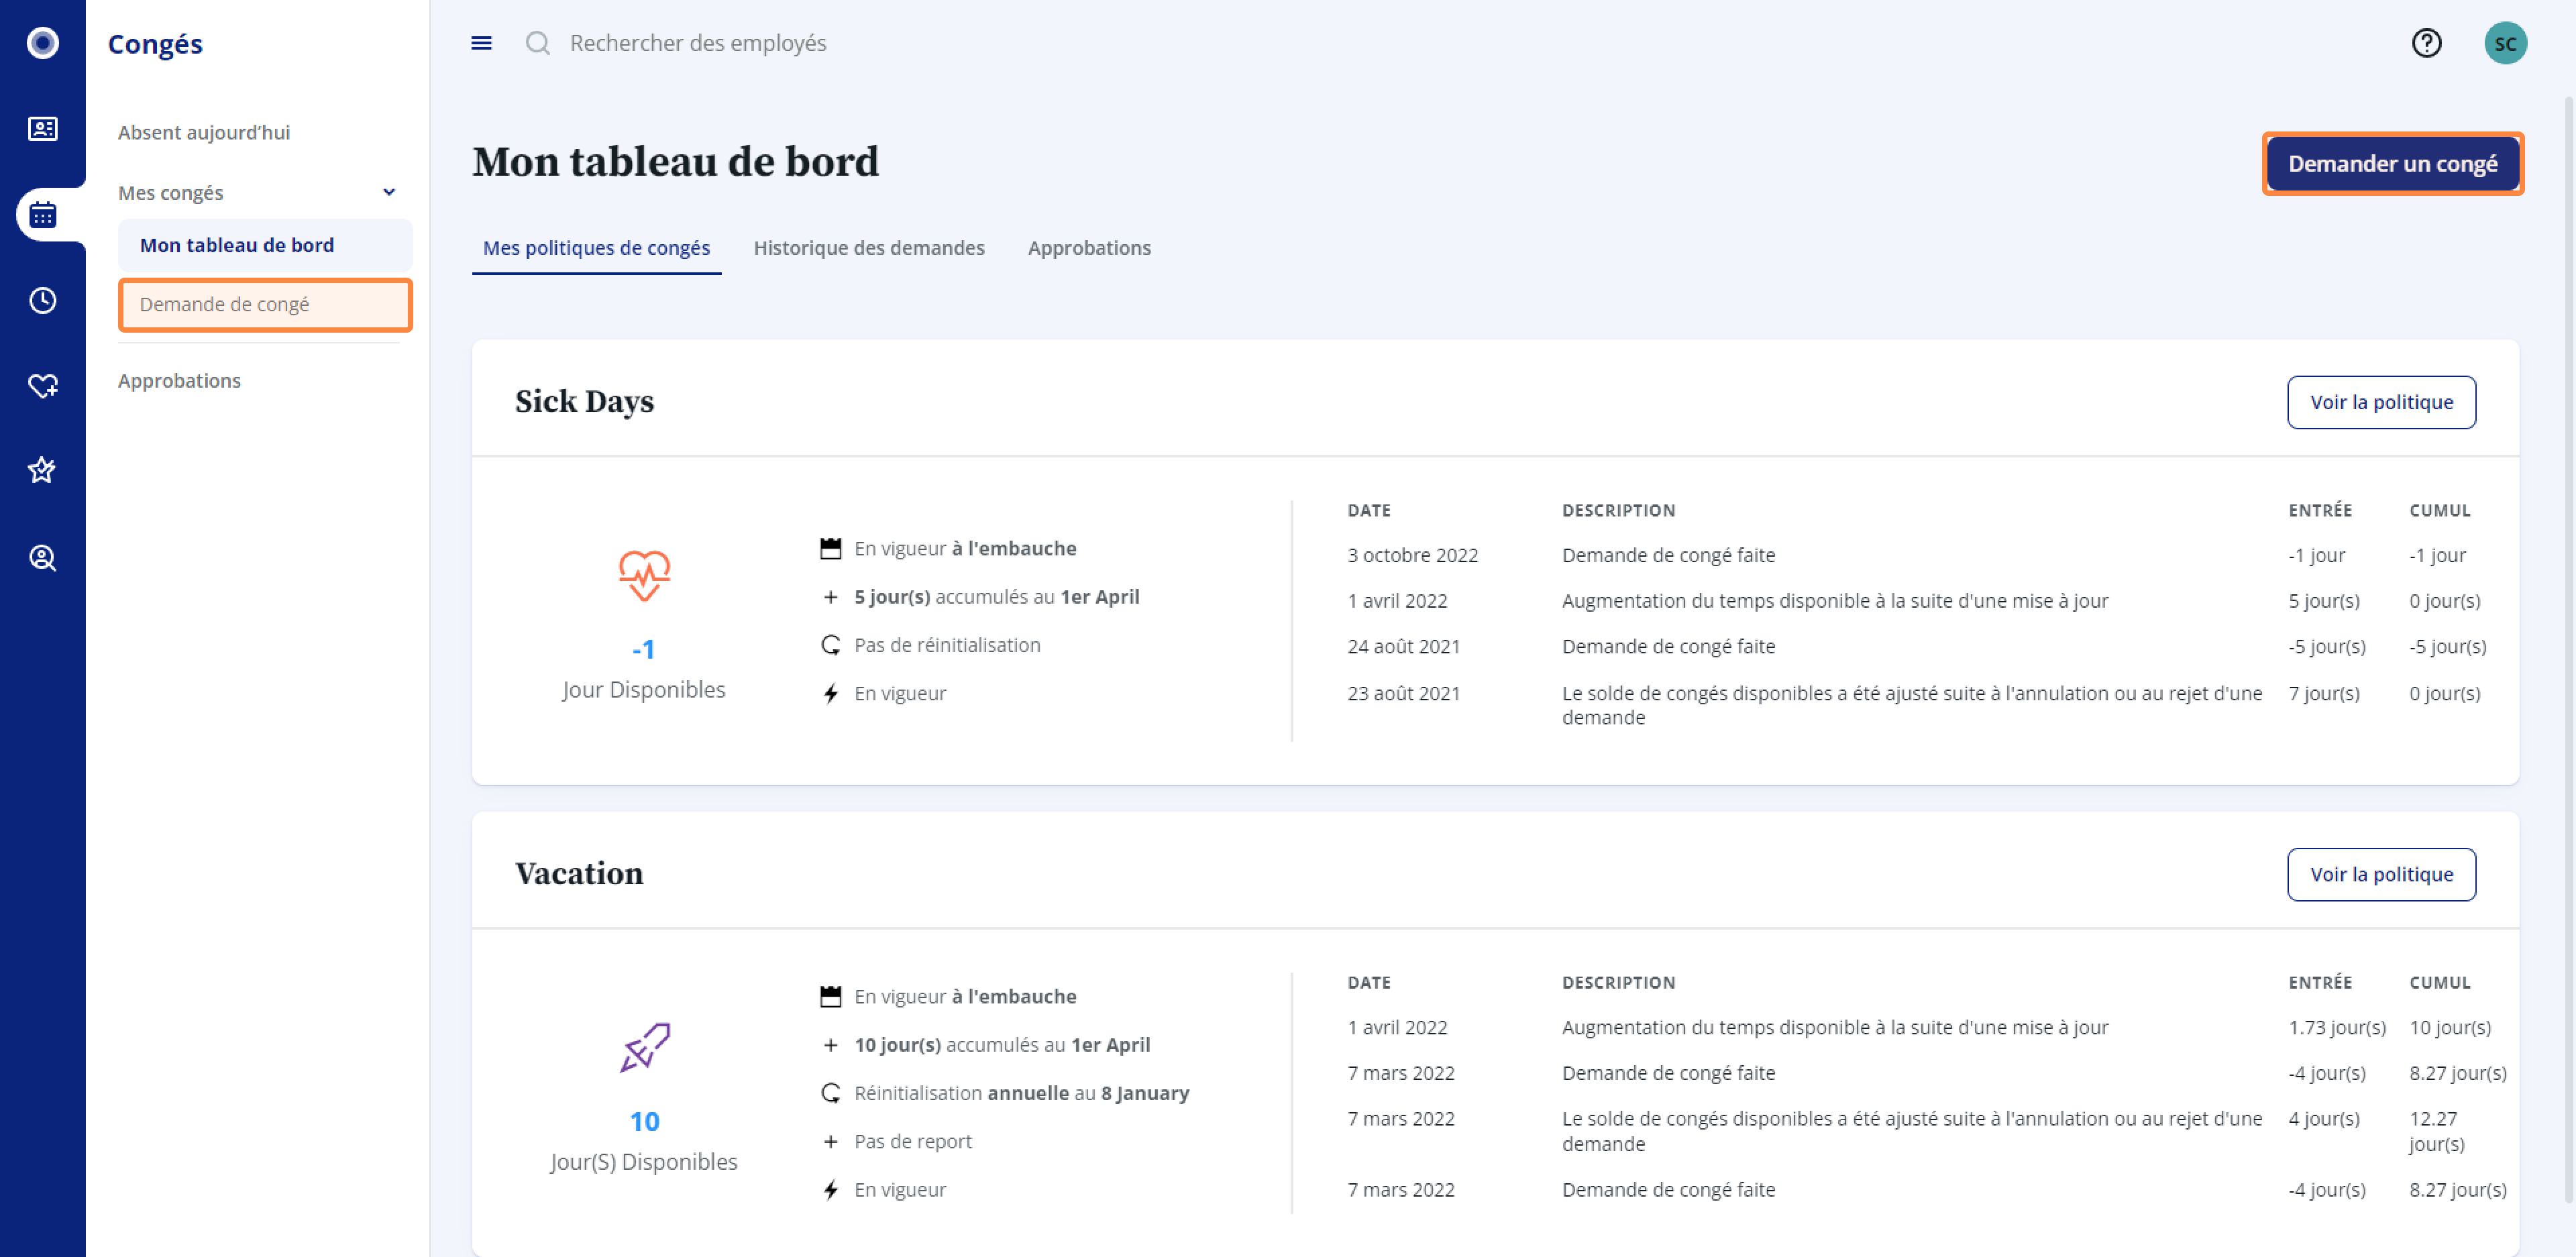Switch to 'Historique des demandes' tab
The width and height of the screenshot is (2576, 1257).
[x=868, y=247]
